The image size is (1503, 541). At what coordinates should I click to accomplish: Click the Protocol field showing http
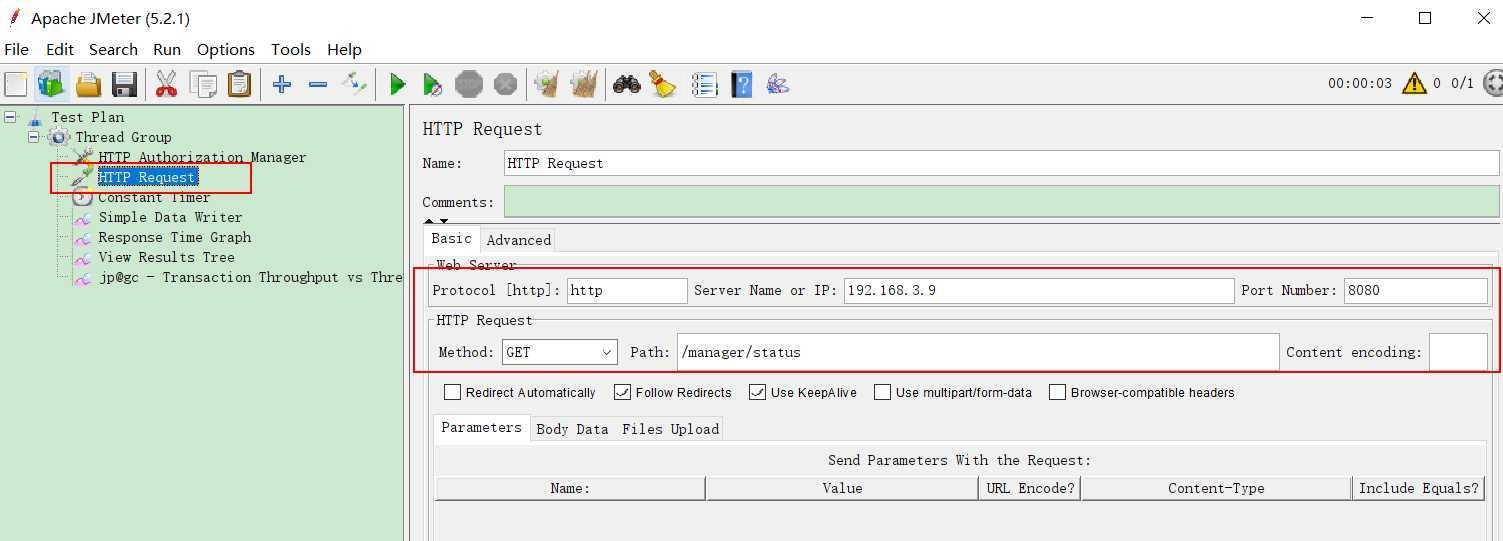click(x=627, y=290)
